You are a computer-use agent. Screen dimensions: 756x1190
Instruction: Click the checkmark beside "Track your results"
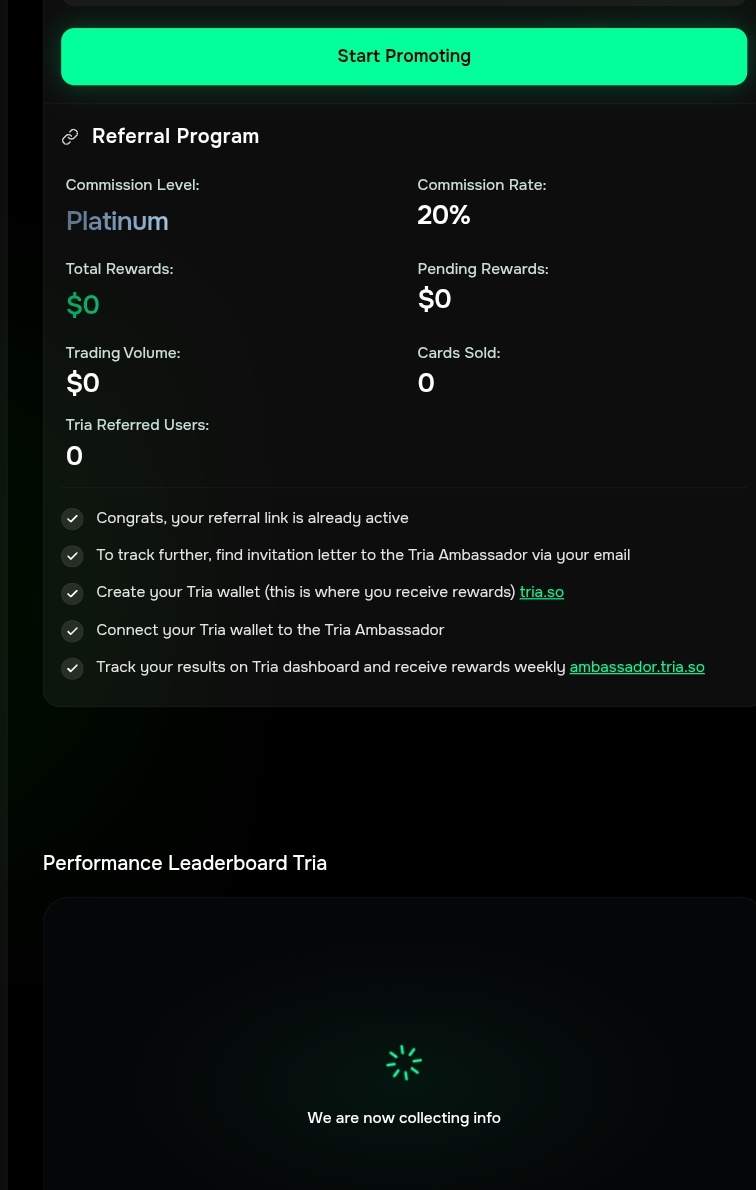[72, 668]
